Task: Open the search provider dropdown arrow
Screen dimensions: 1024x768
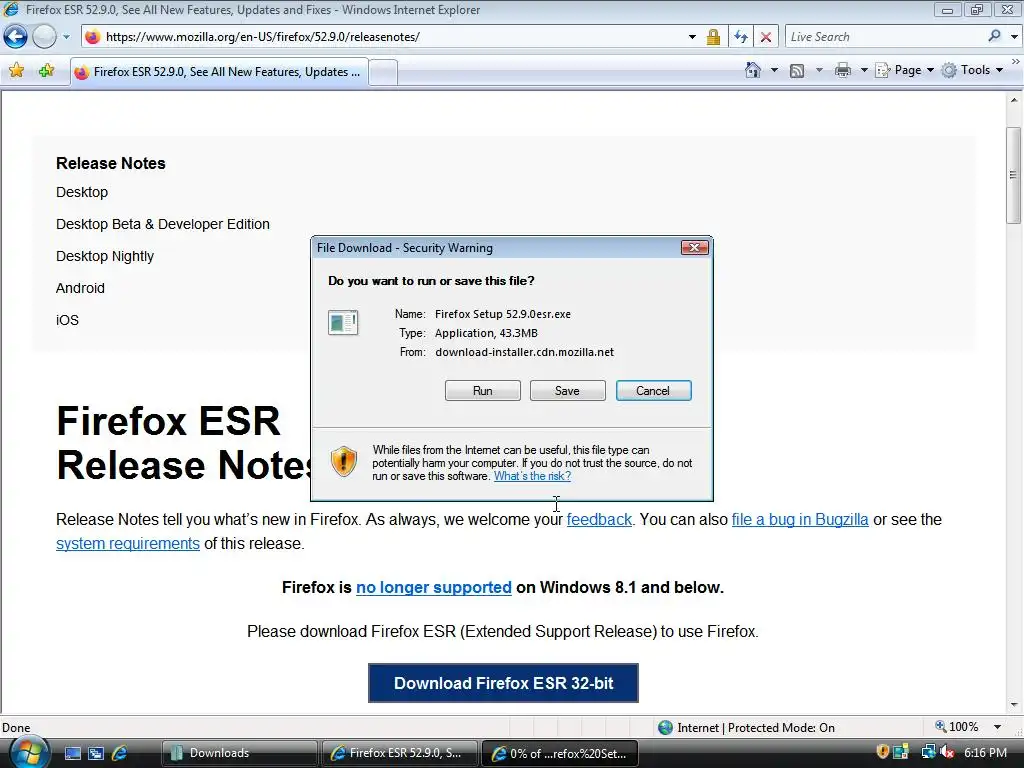Action: [1014, 37]
